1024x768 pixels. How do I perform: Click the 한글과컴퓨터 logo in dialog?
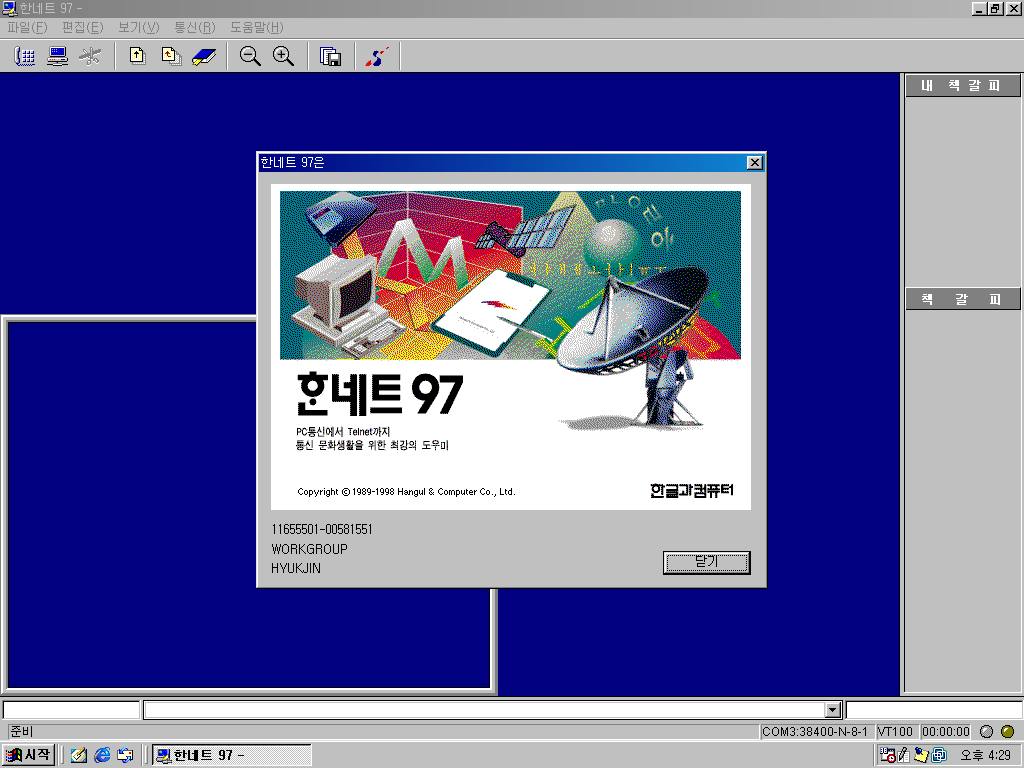pyautogui.click(x=692, y=490)
